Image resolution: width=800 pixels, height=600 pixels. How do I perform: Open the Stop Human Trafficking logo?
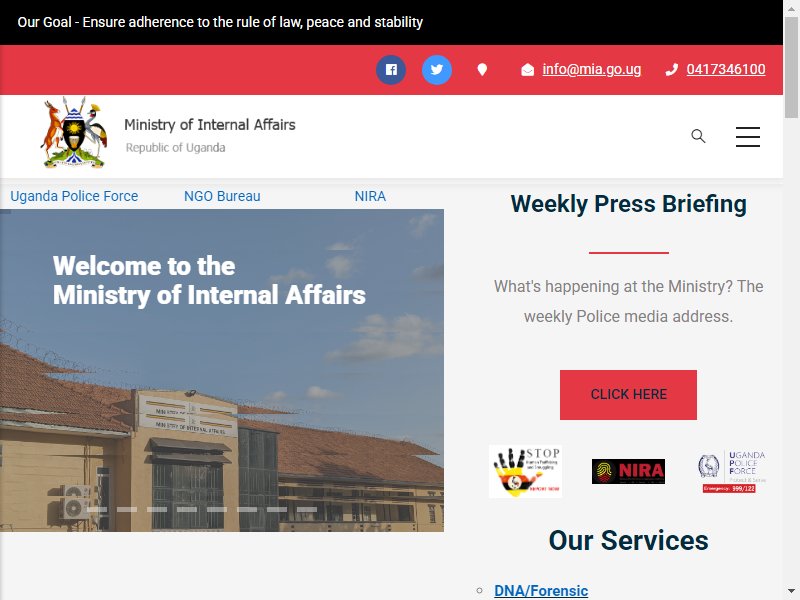click(x=526, y=471)
